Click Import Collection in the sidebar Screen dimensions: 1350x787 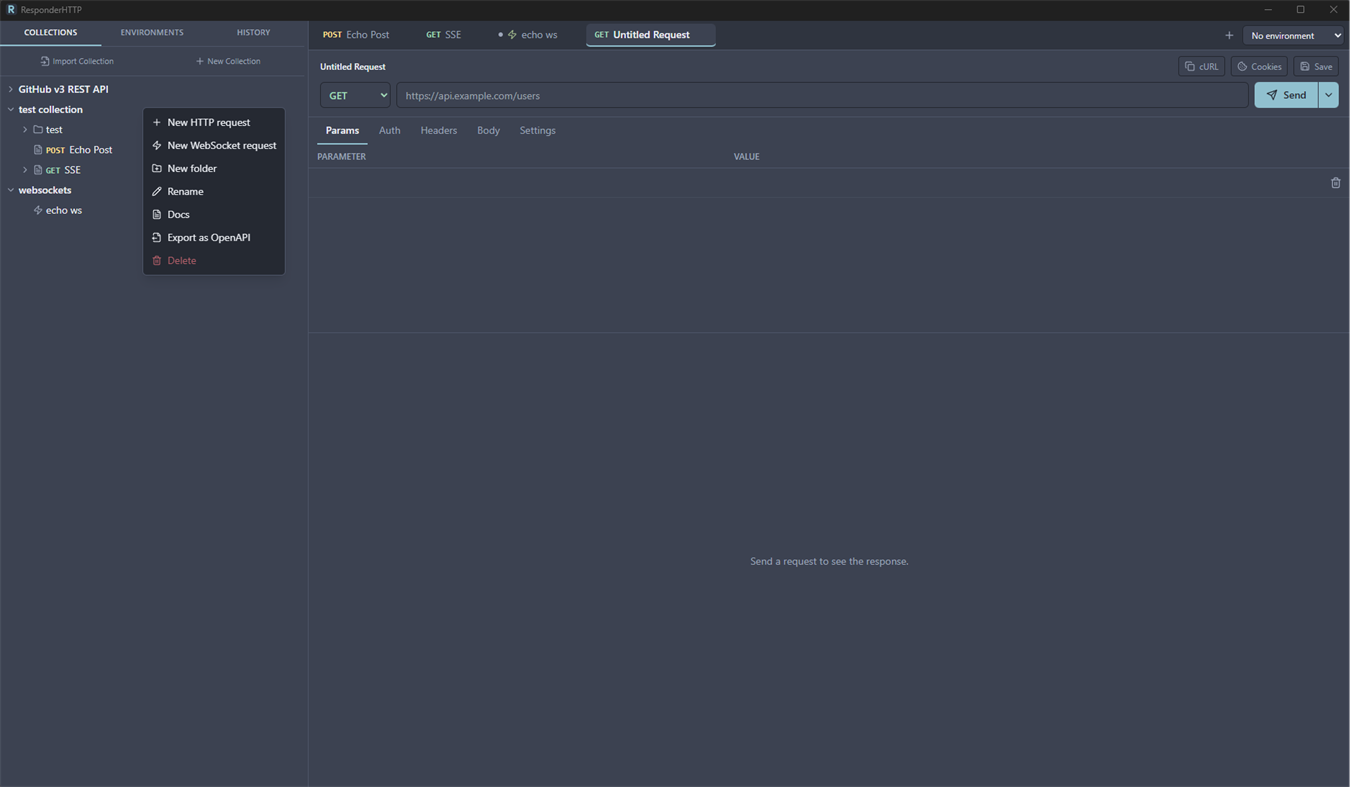pyautogui.click(x=77, y=61)
